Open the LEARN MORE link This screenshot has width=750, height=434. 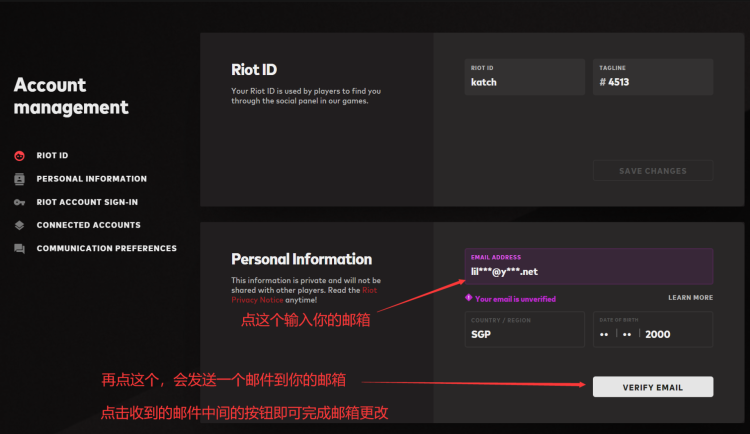tap(690, 298)
